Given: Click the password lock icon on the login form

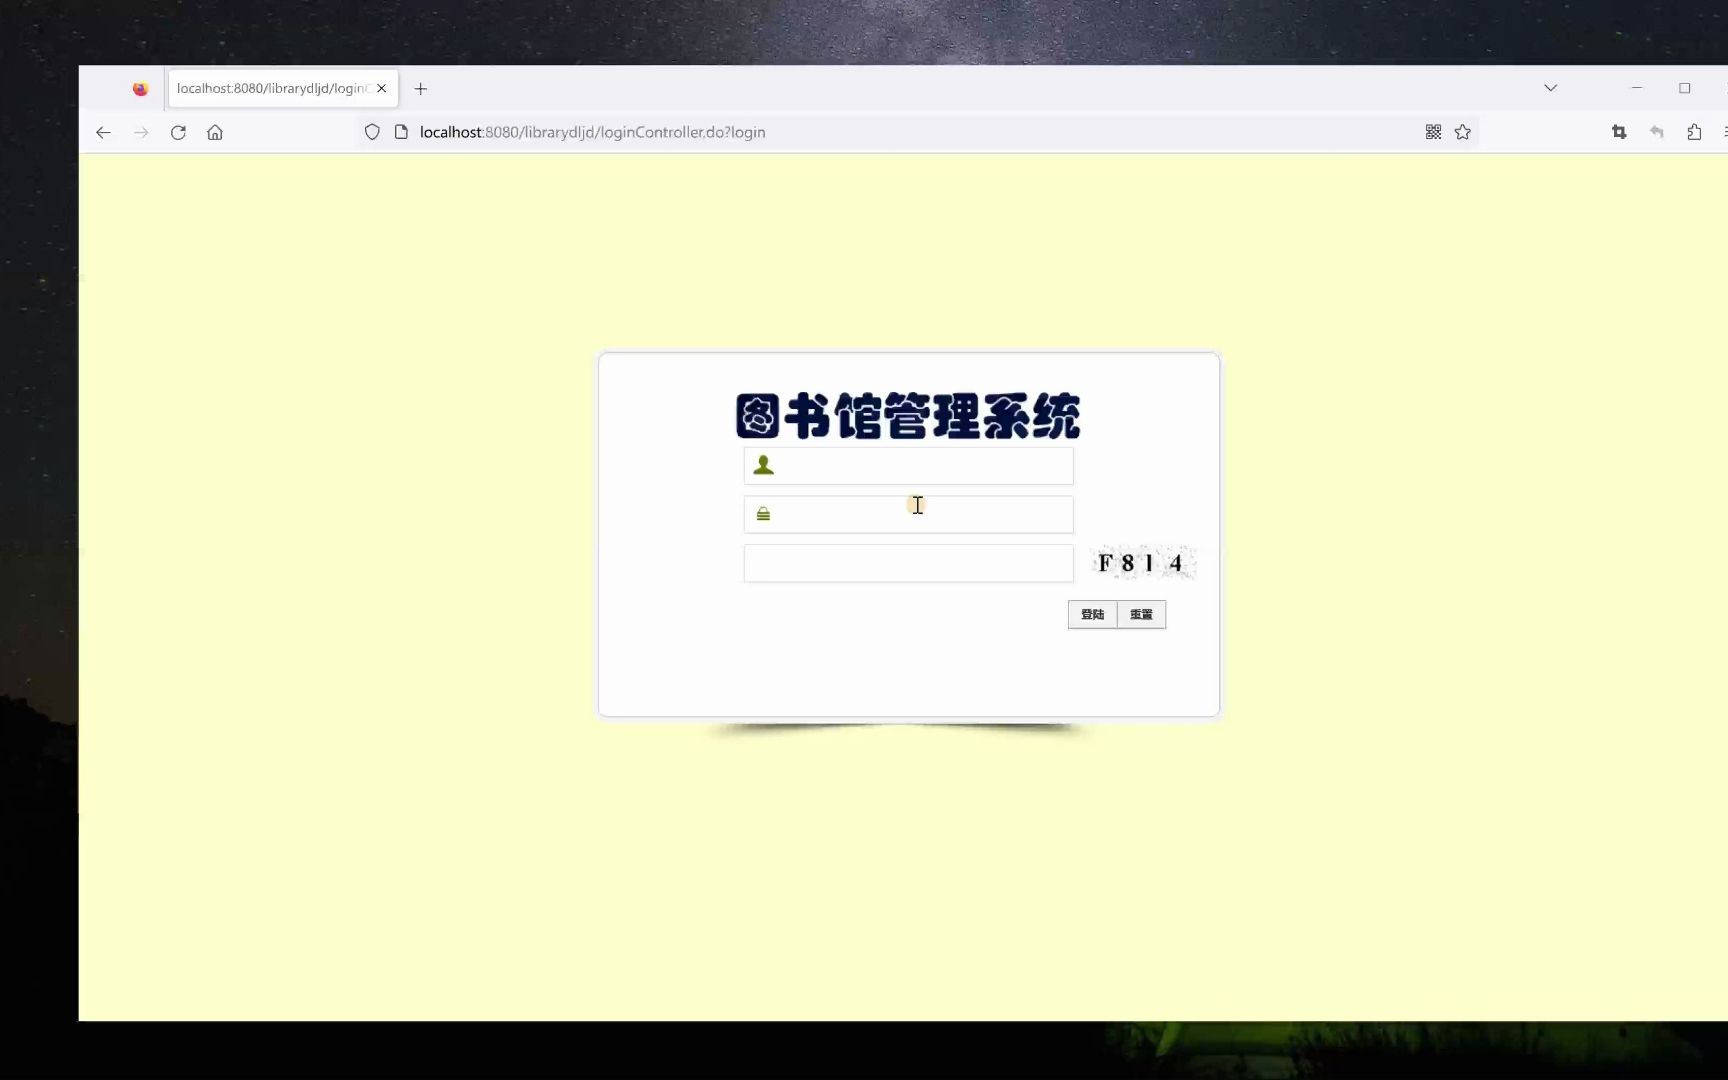Looking at the screenshot, I should pyautogui.click(x=764, y=512).
